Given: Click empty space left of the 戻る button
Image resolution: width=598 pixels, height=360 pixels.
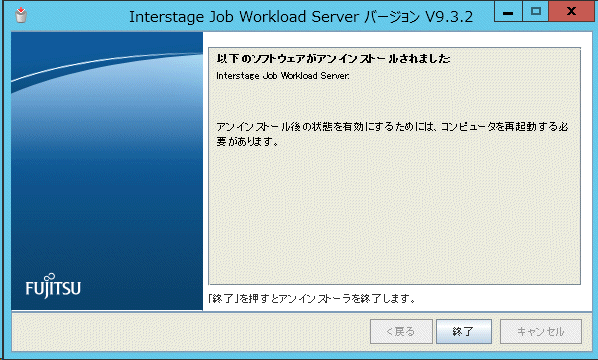Looking at the screenshot, I should point(191,331).
